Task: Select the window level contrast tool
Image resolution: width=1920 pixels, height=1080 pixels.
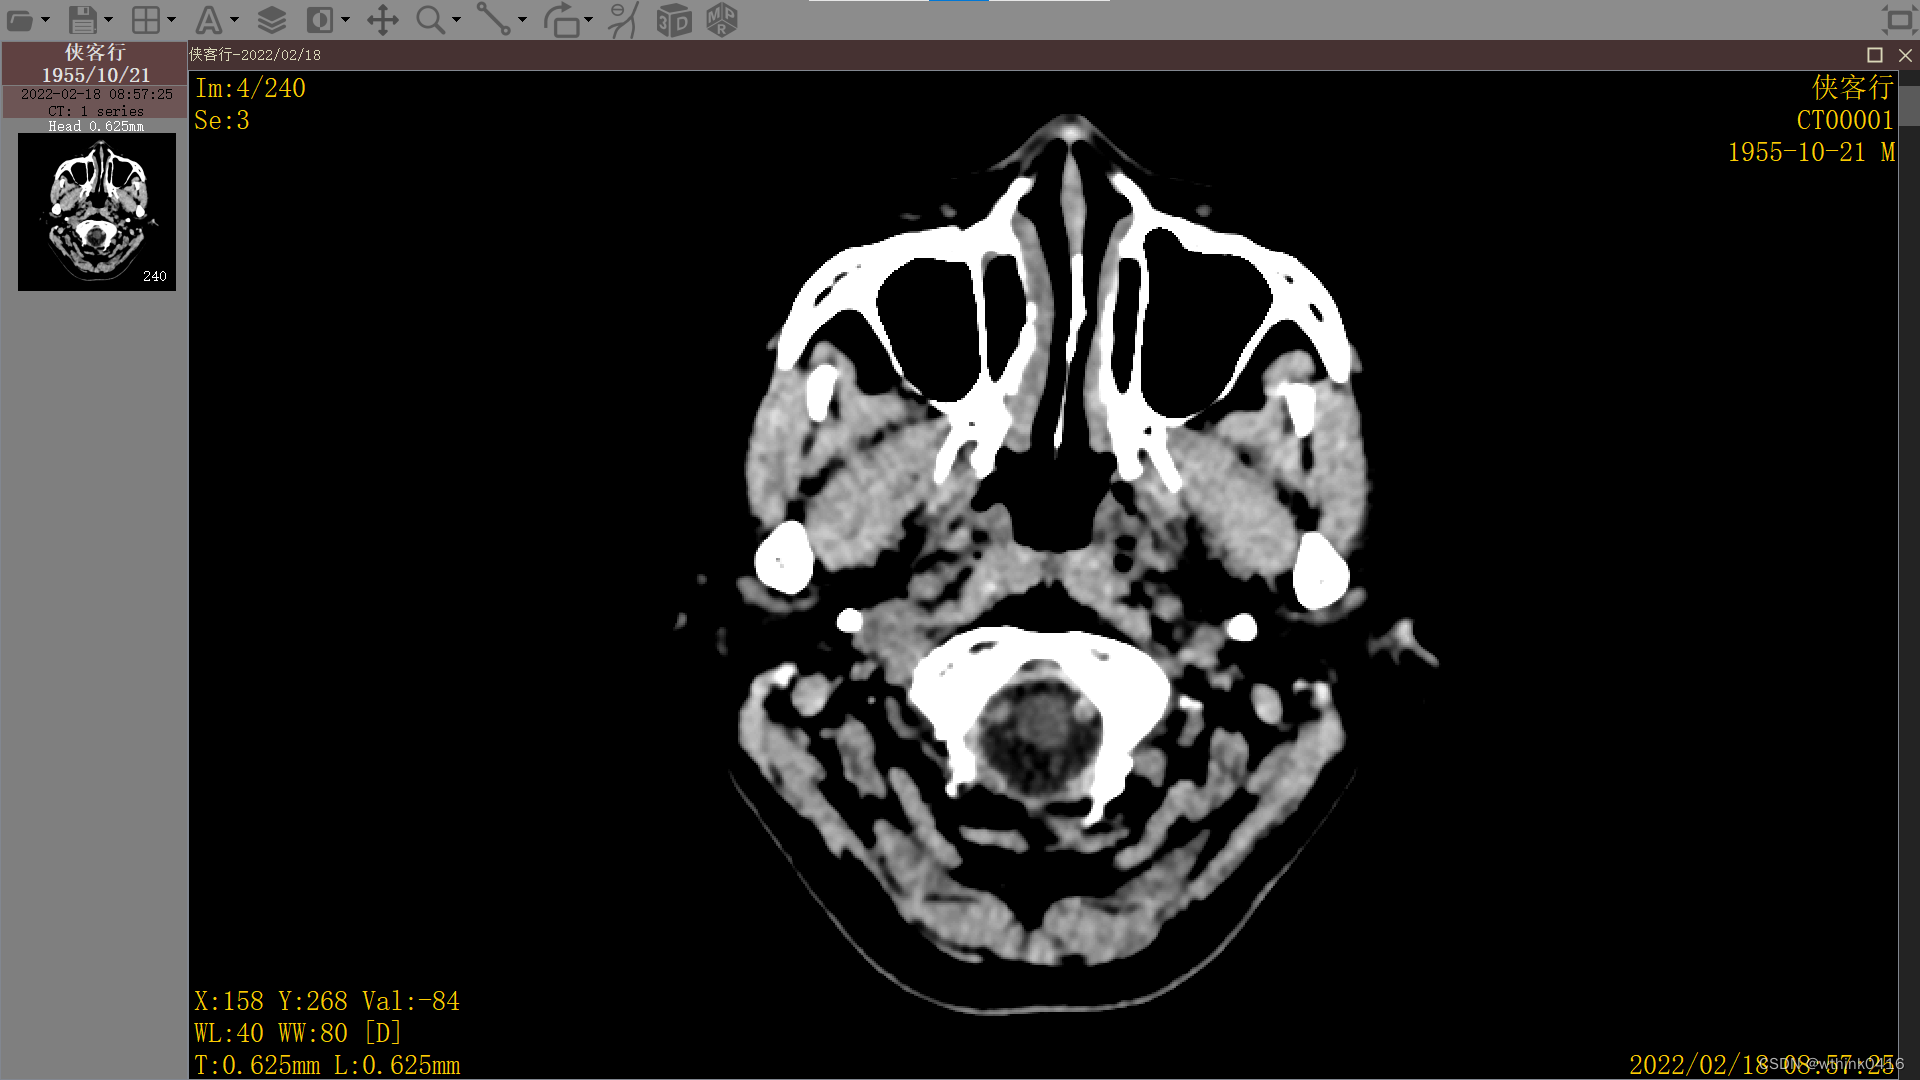Action: tap(320, 20)
